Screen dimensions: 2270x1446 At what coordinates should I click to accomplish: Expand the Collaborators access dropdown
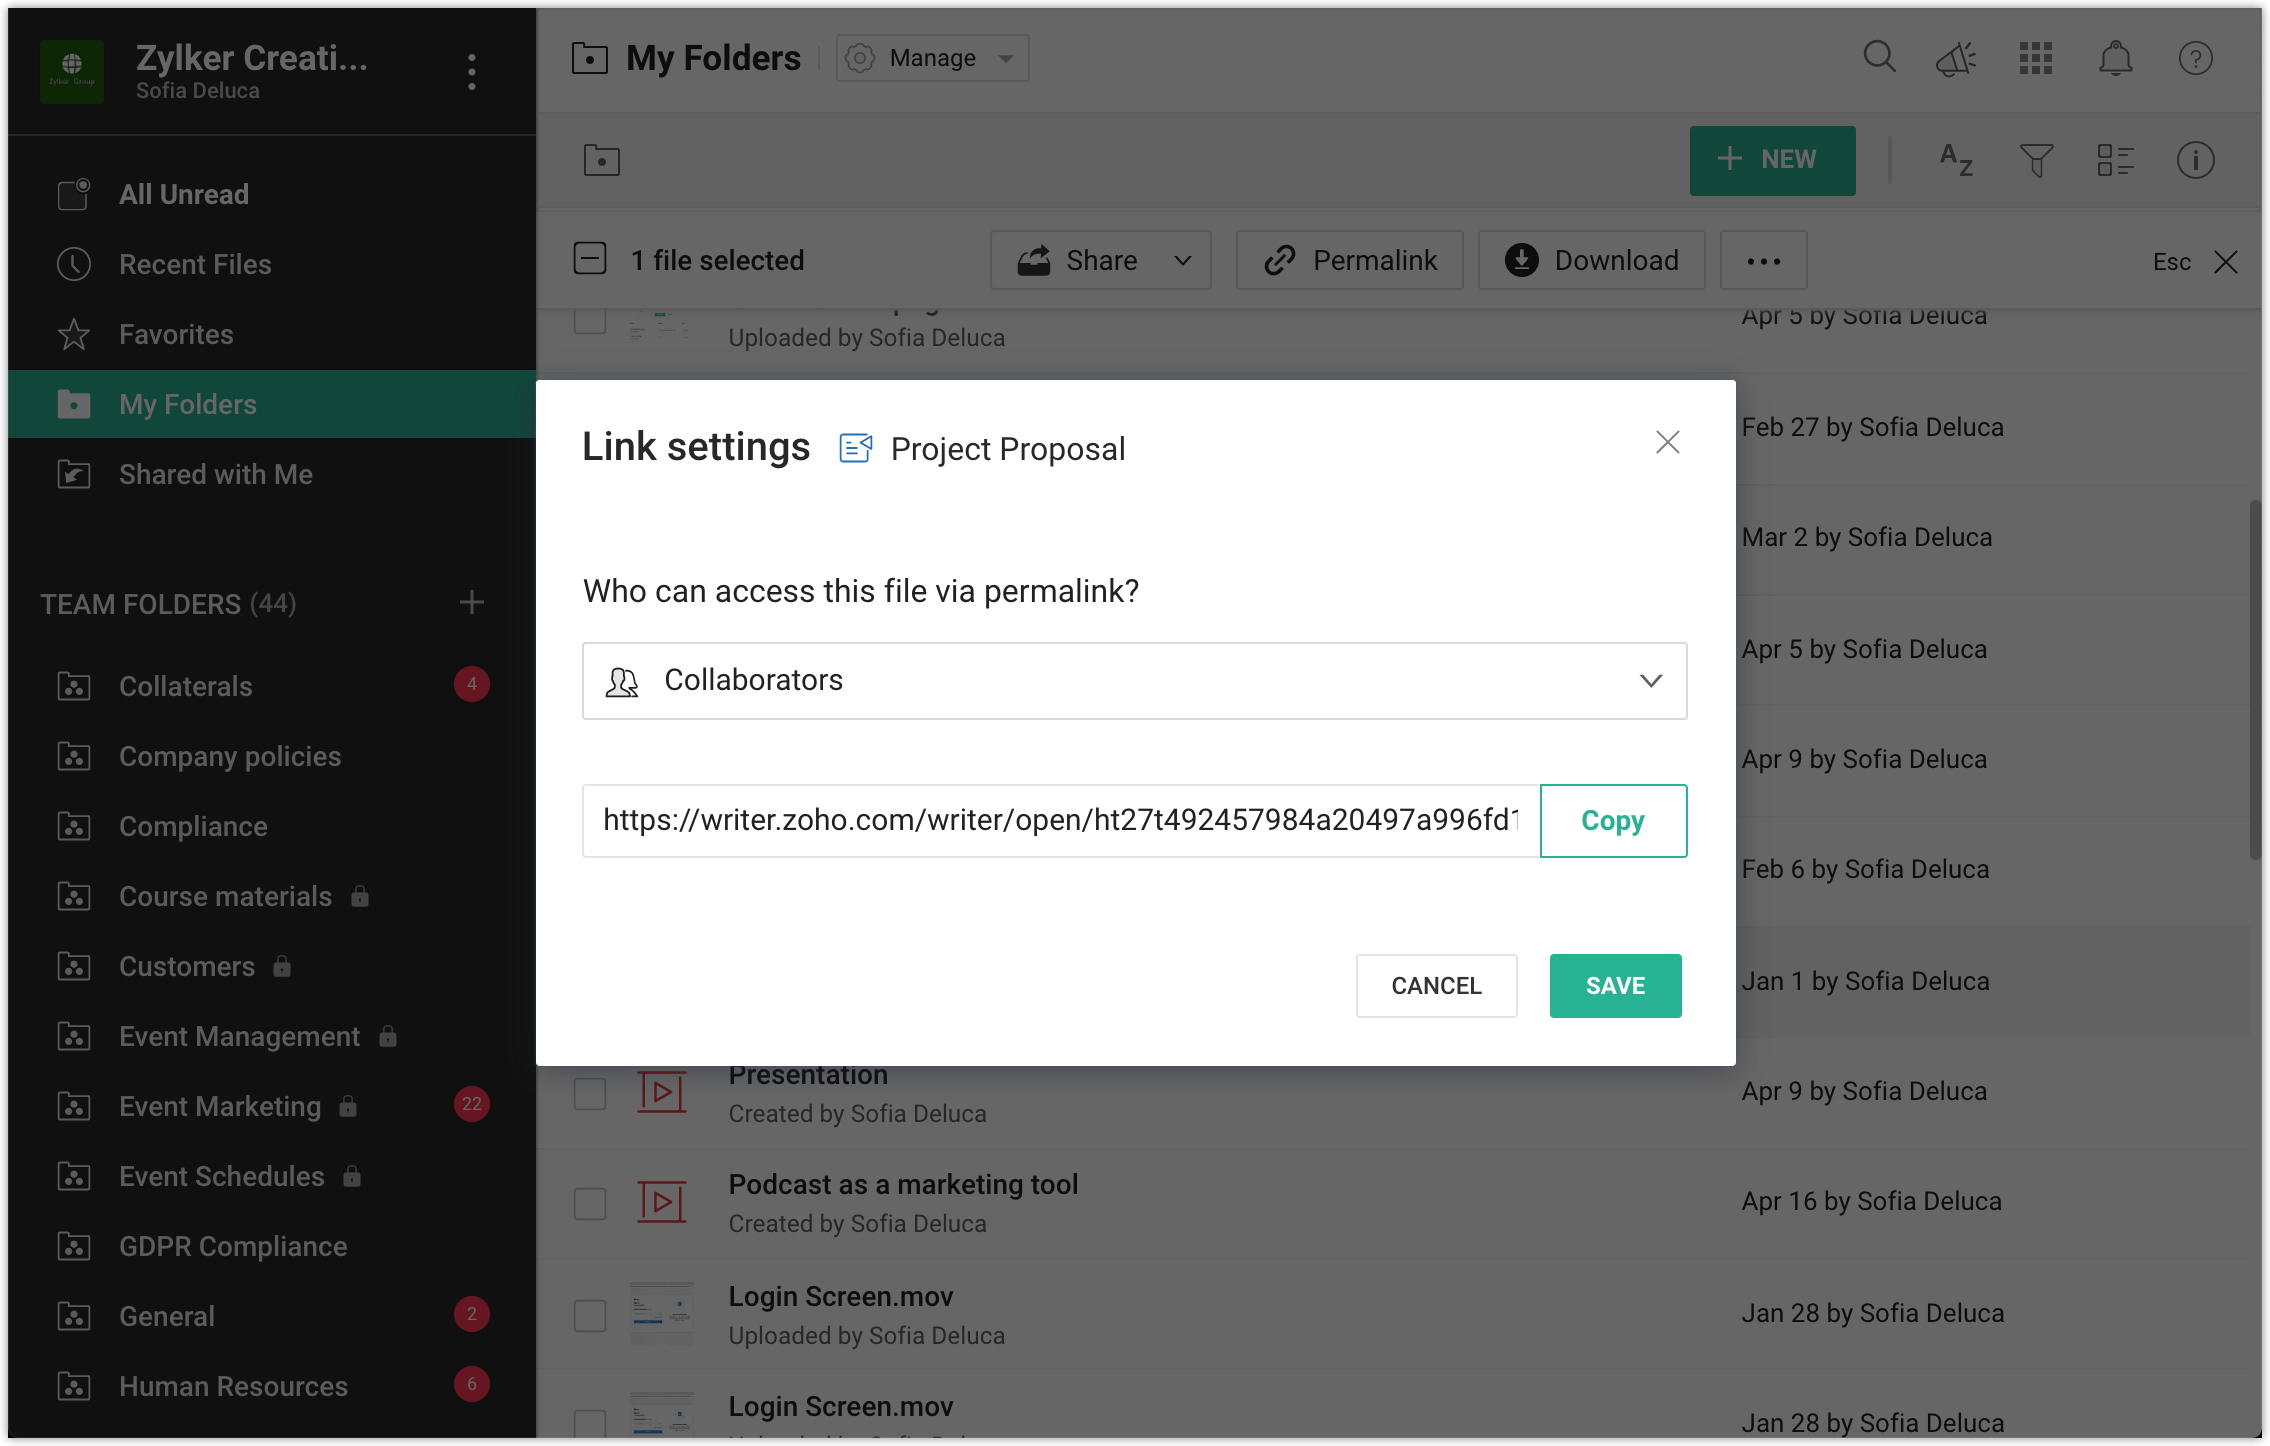pyautogui.click(x=1134, y=681)
